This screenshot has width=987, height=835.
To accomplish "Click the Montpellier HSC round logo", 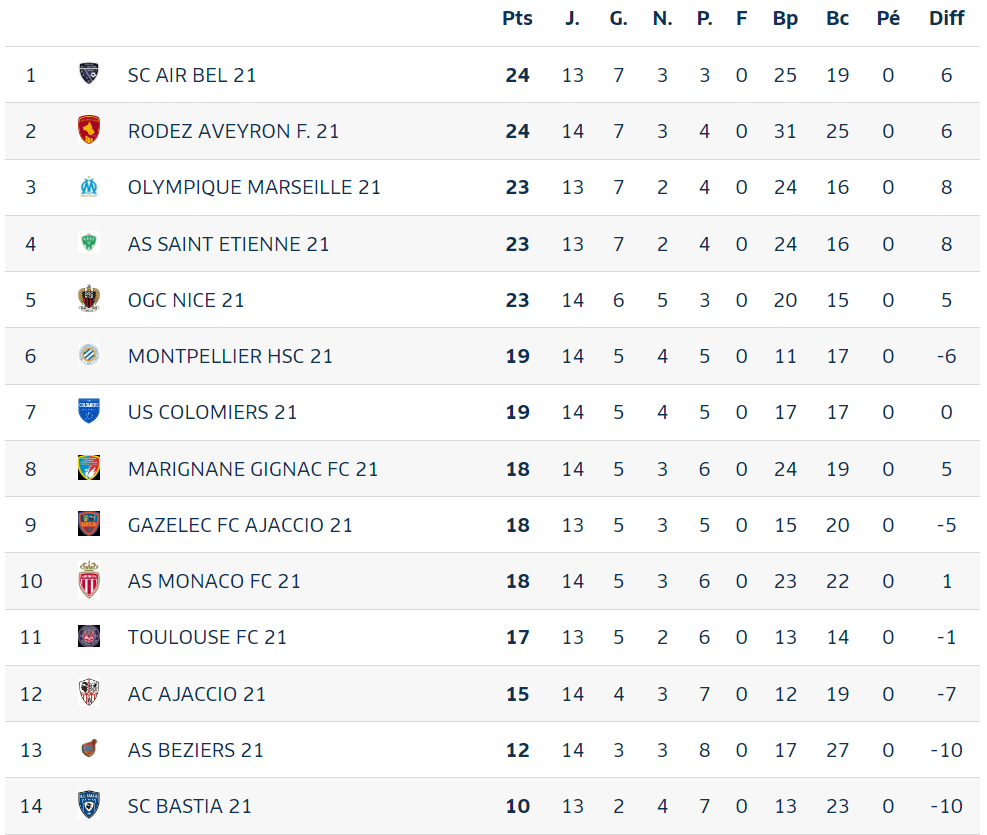I will pyautogui.click(x=89, y=355).
